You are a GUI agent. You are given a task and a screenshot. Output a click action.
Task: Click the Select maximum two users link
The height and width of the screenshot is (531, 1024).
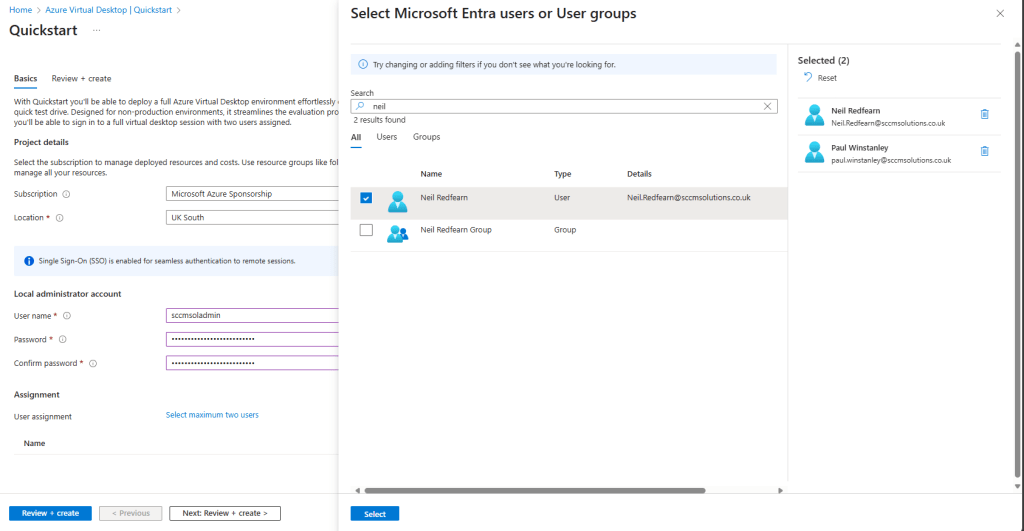pyautogui.click(x=212, y=415)
